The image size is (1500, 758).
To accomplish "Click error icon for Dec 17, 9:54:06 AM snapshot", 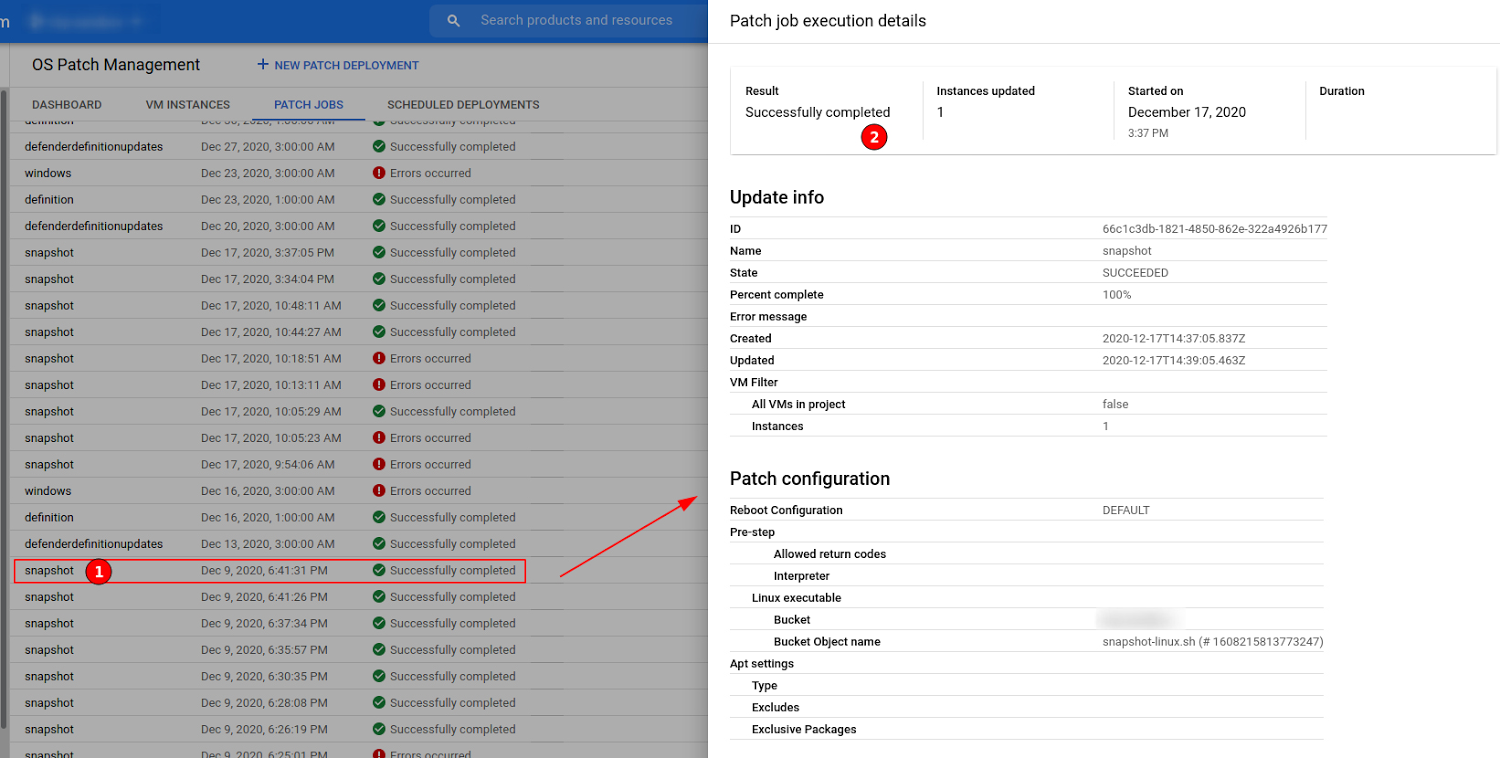I will 379,464.
